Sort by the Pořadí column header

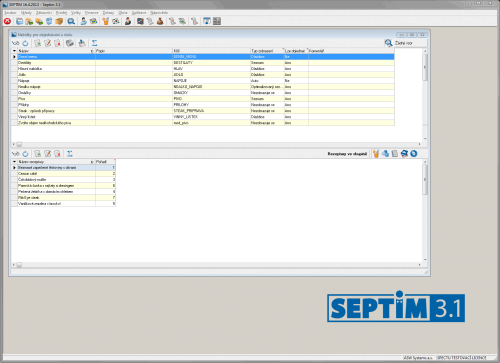(x=105, y=162)
